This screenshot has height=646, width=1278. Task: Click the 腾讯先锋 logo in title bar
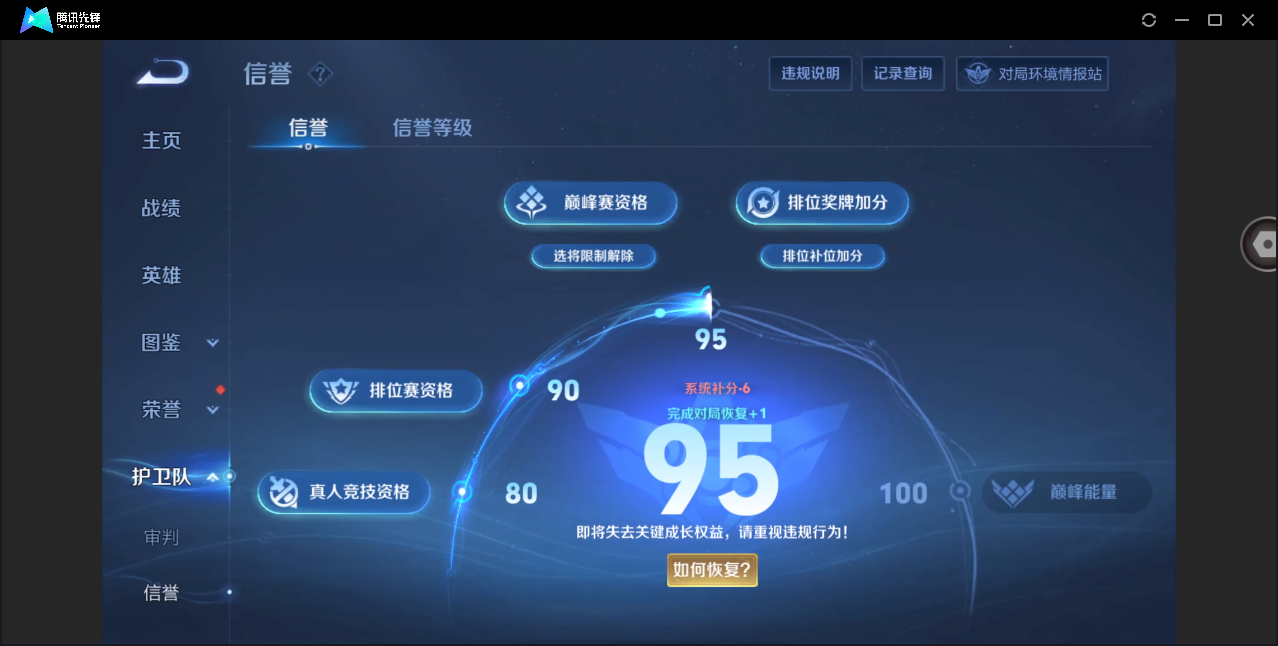[x=61, y=19]
